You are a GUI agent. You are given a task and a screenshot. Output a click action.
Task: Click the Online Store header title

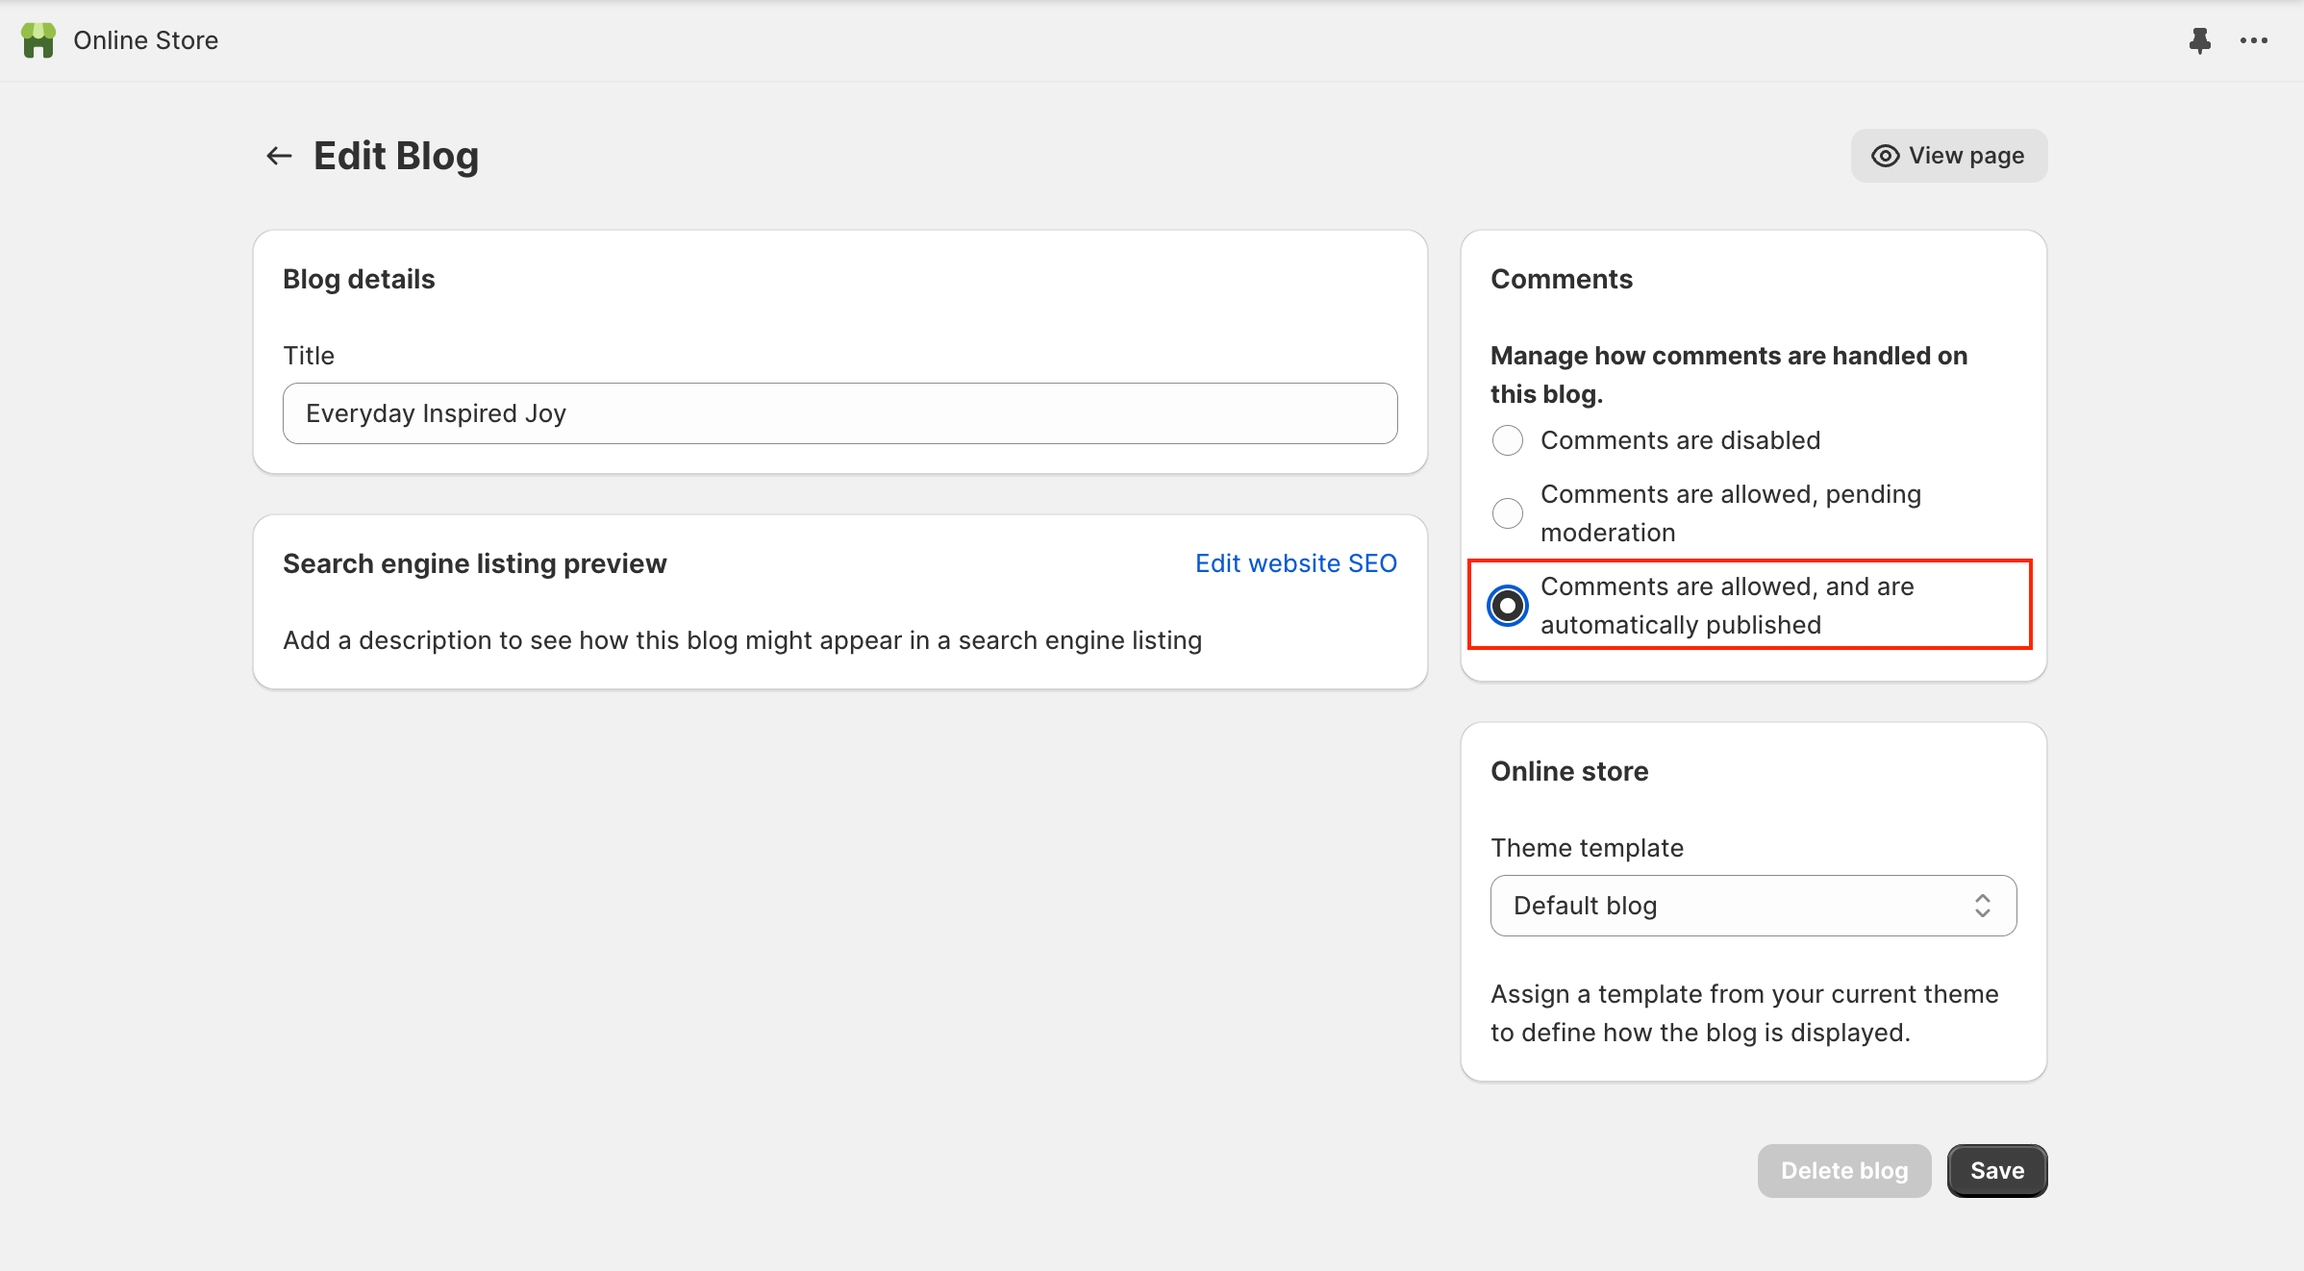pyautogui.click(x=145, y=40)
